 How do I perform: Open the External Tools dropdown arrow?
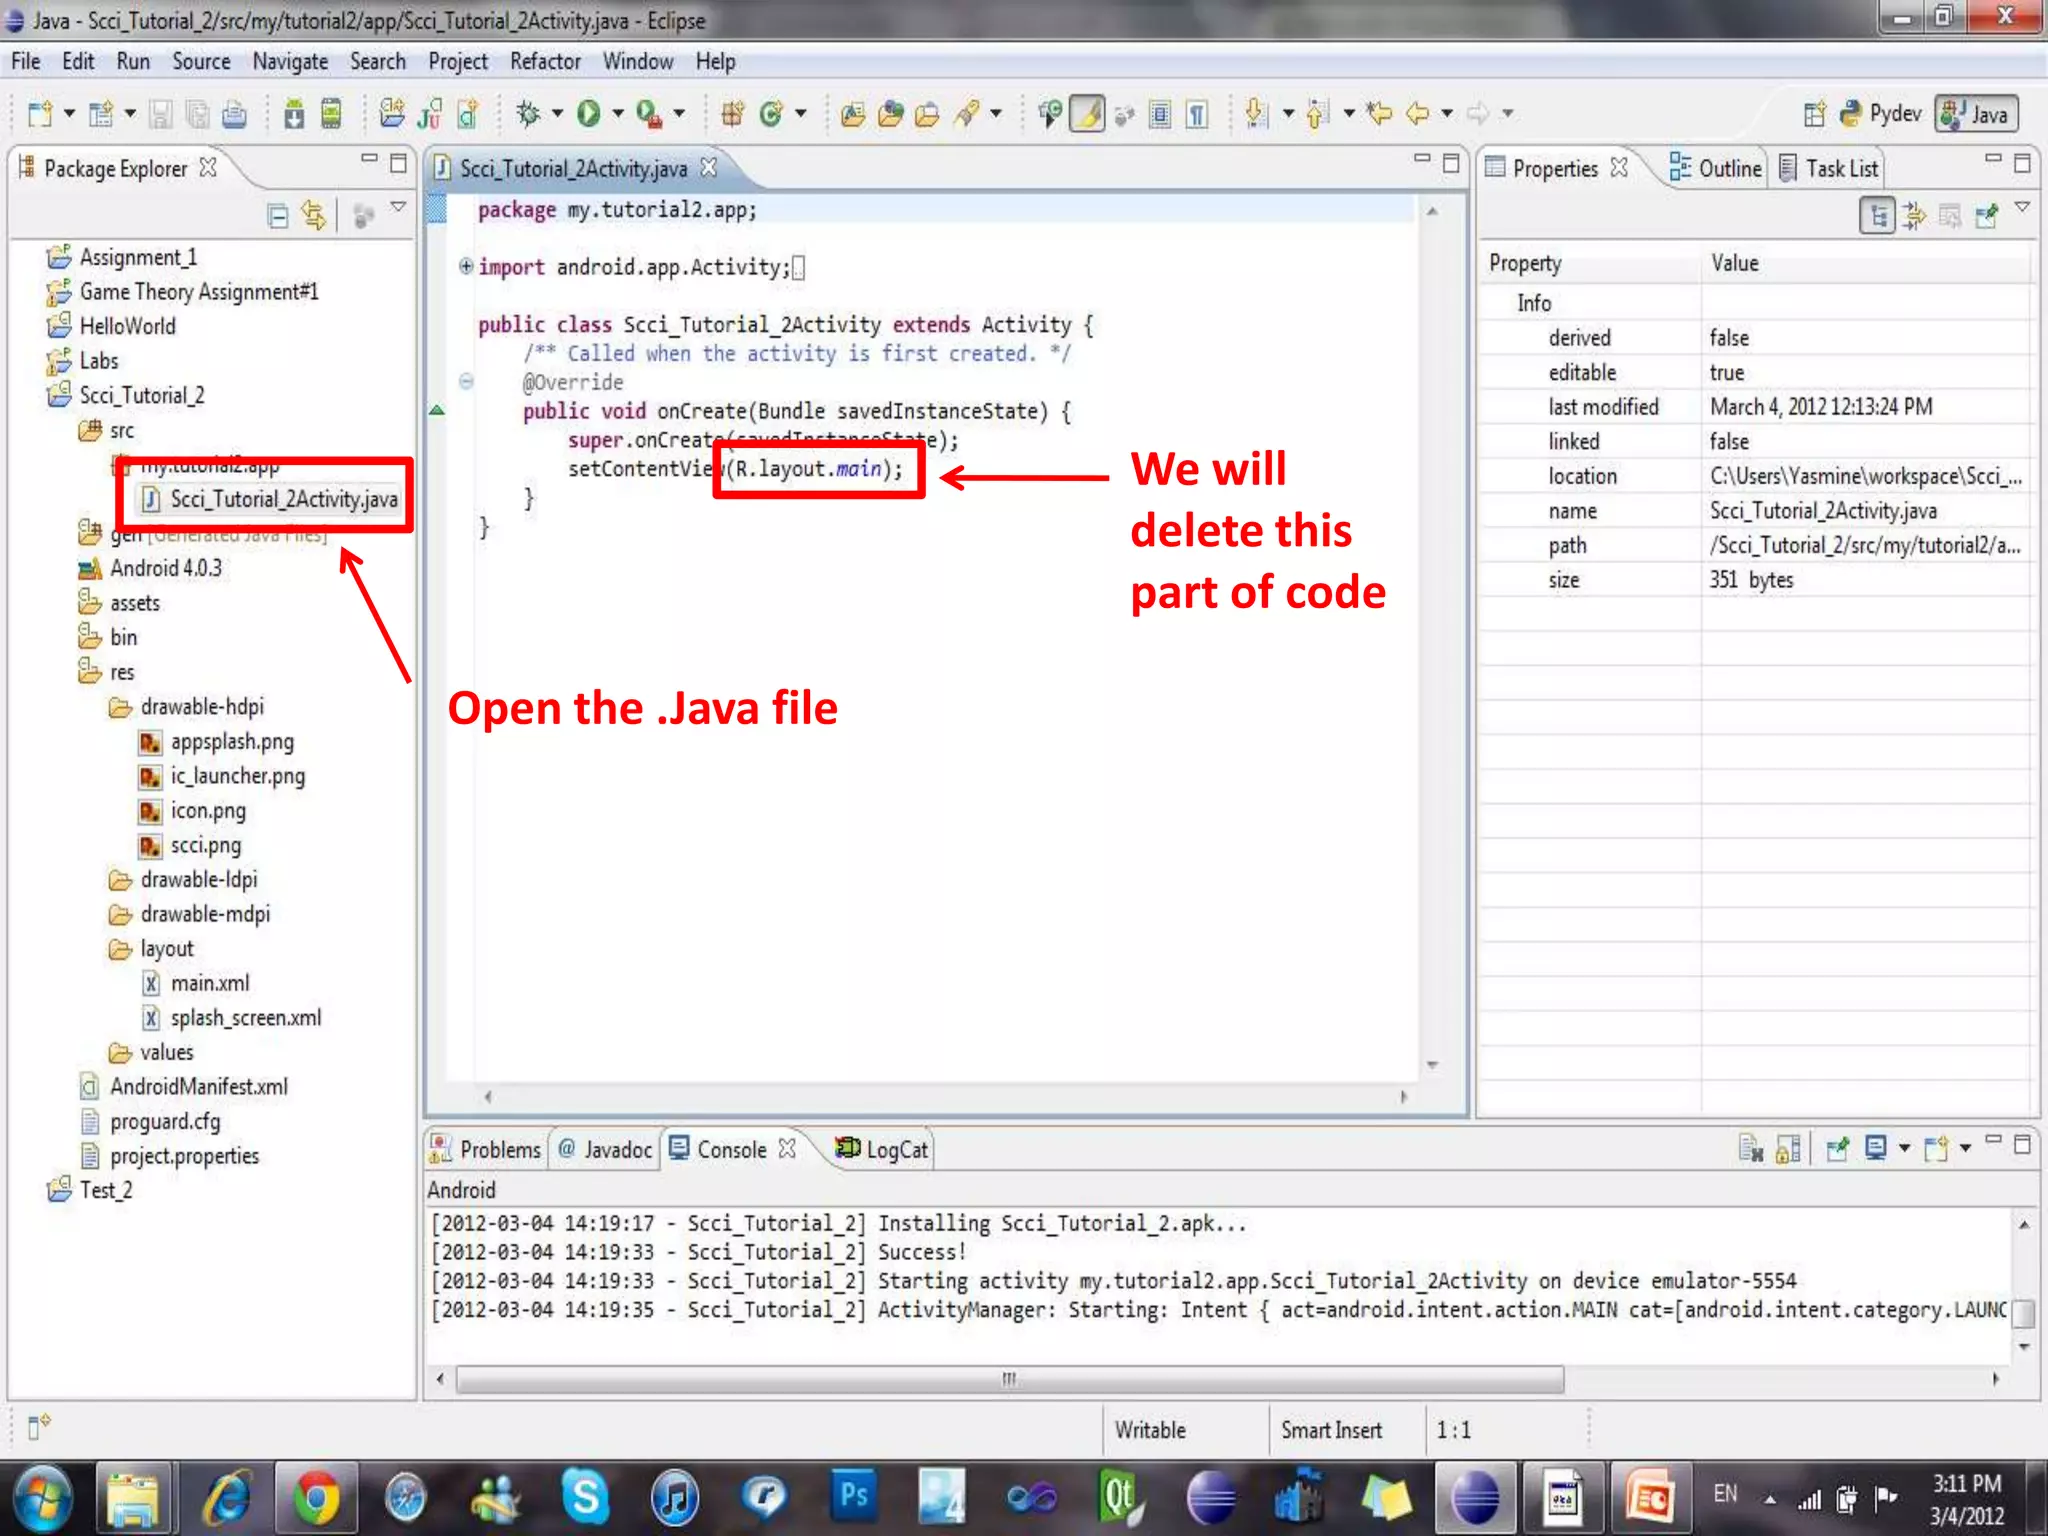[x=679, y=114]
